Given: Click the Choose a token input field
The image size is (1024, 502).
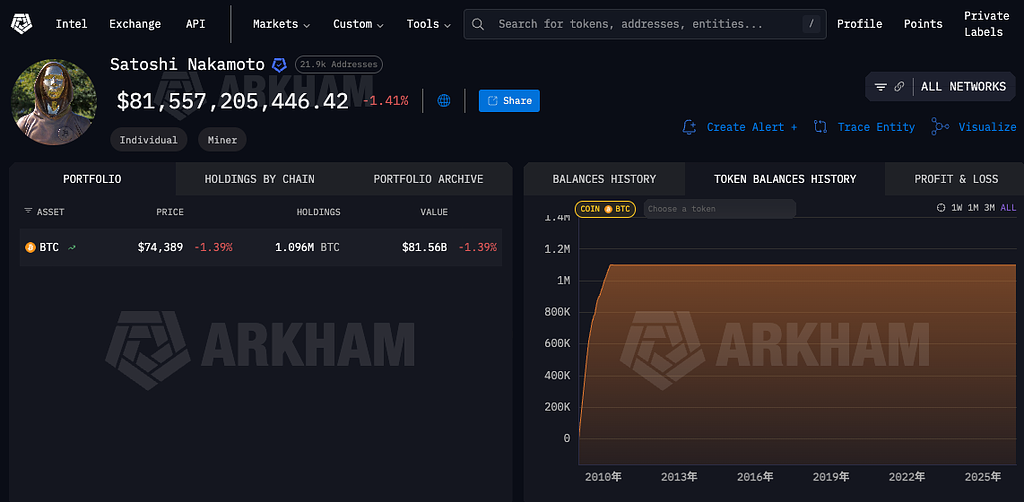Looking at the screenshot, I should (719, 209).
